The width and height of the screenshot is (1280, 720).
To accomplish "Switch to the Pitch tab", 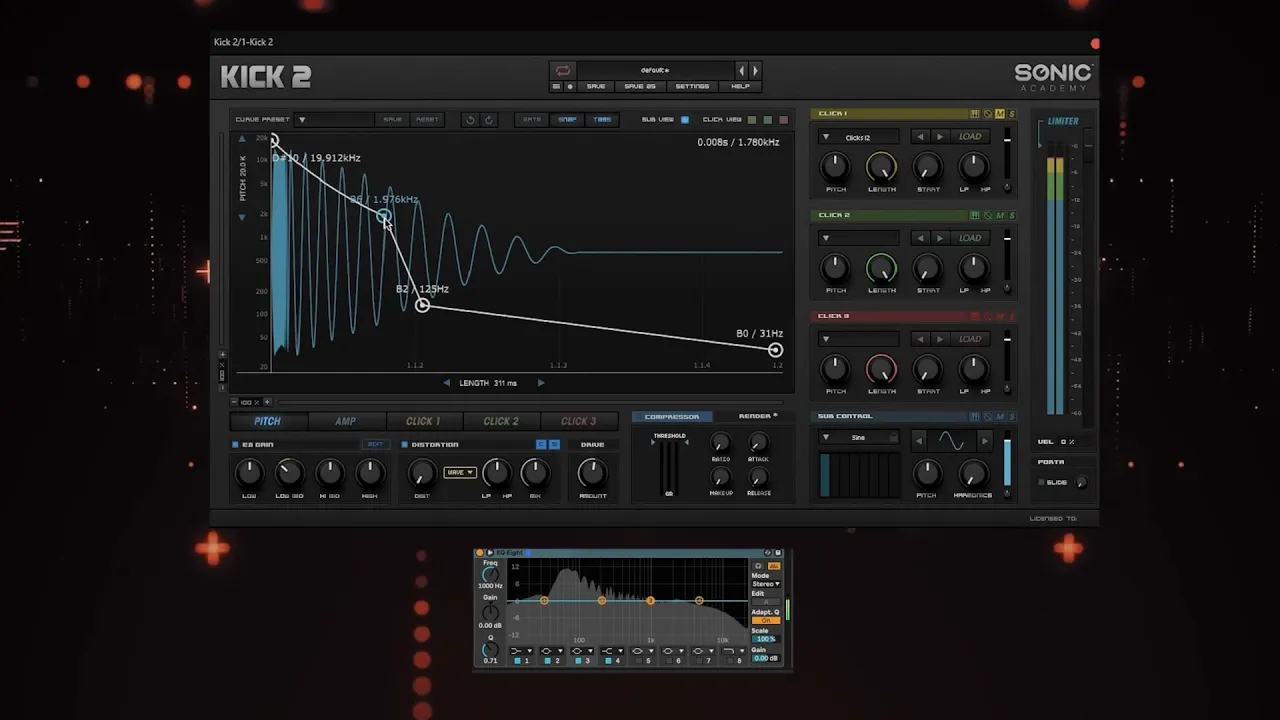I will click(267, 421).
